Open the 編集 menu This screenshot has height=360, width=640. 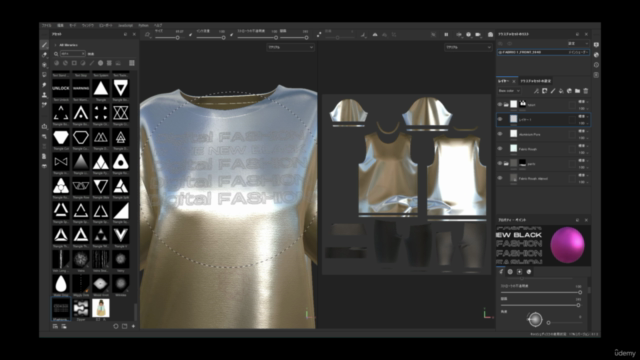coord(60,25)
